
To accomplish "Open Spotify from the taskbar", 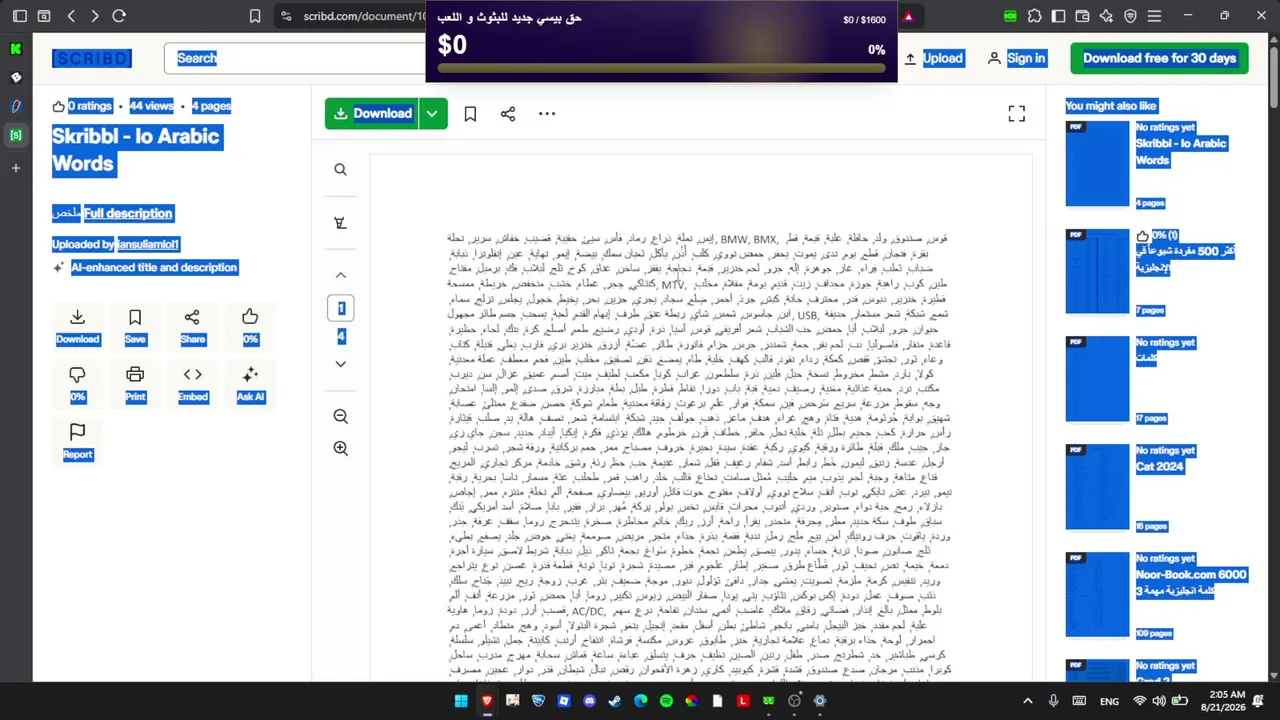I will click(666, 701).
